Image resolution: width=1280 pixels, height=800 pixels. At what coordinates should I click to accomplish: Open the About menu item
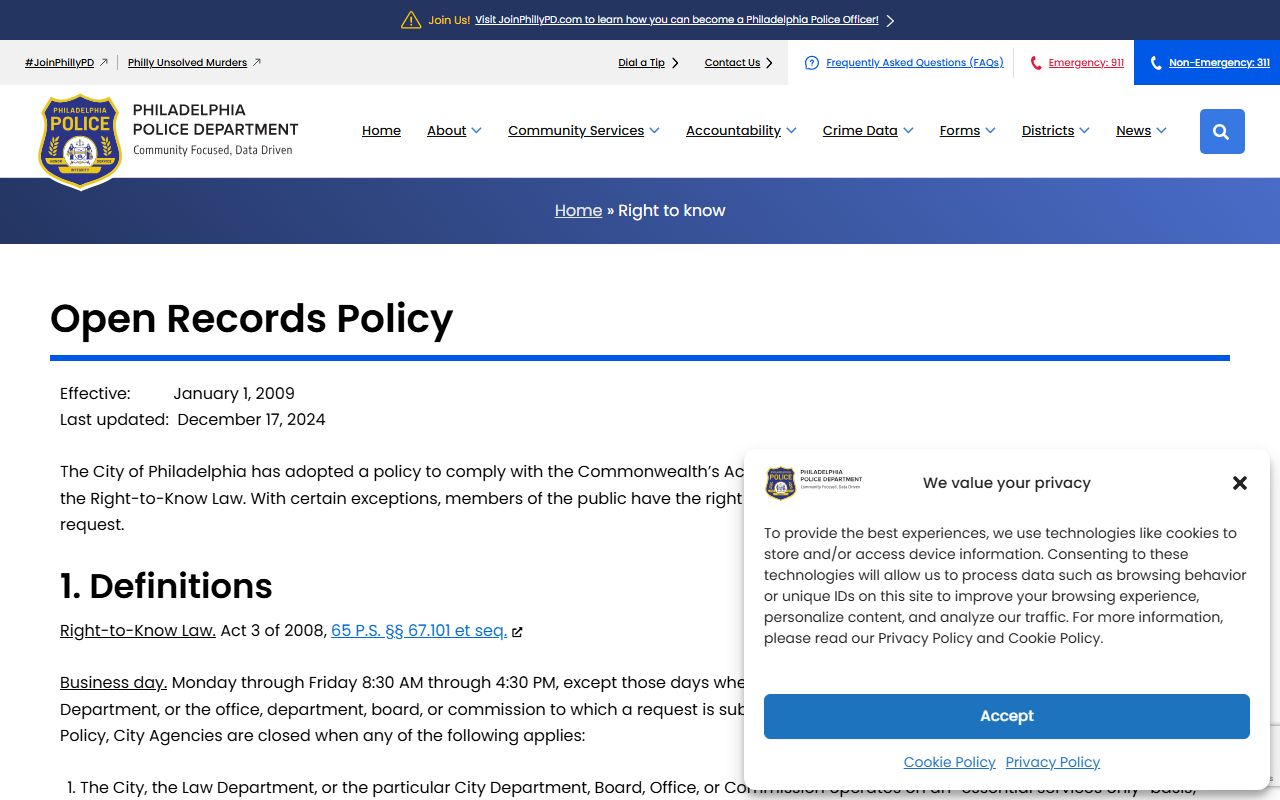click(446, 131)
